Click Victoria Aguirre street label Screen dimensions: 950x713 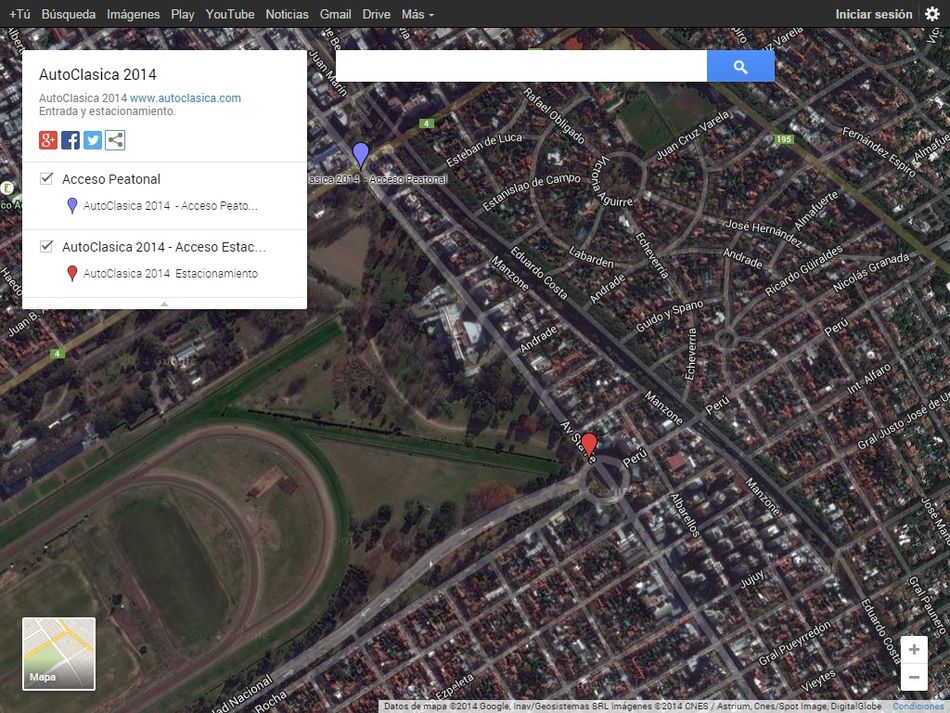[612, 182]
